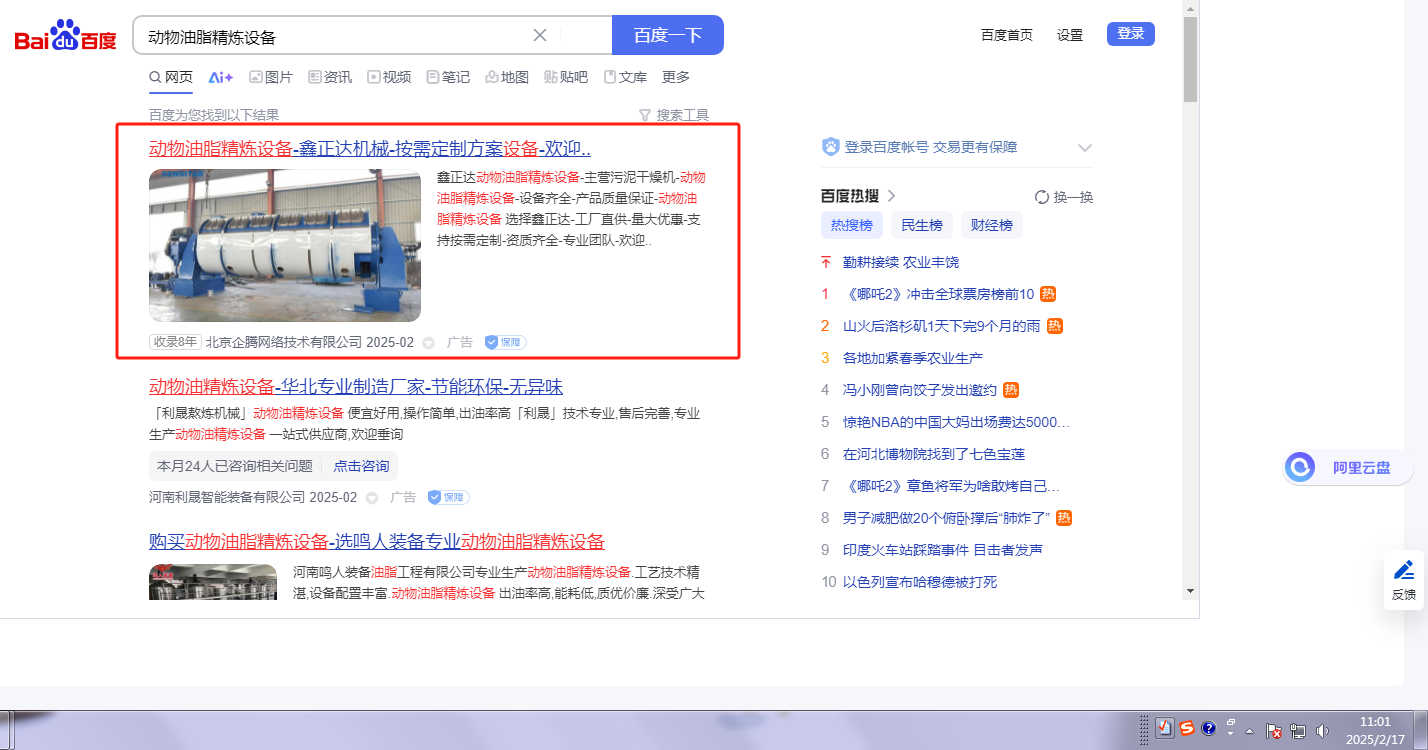Click the 保障 badge under 河南利晟智能装备有限公司
Screen dimensions: 1428x750
click(x=449, y=497)
